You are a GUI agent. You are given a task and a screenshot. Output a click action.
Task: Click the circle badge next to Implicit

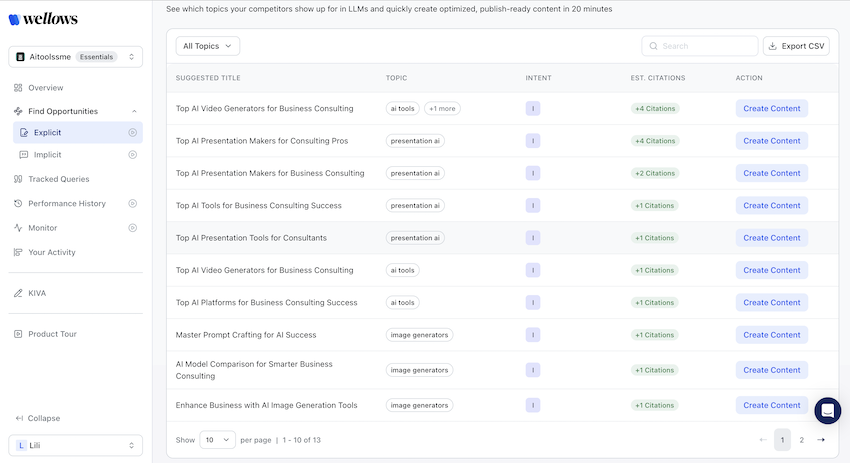pos(132,155)
